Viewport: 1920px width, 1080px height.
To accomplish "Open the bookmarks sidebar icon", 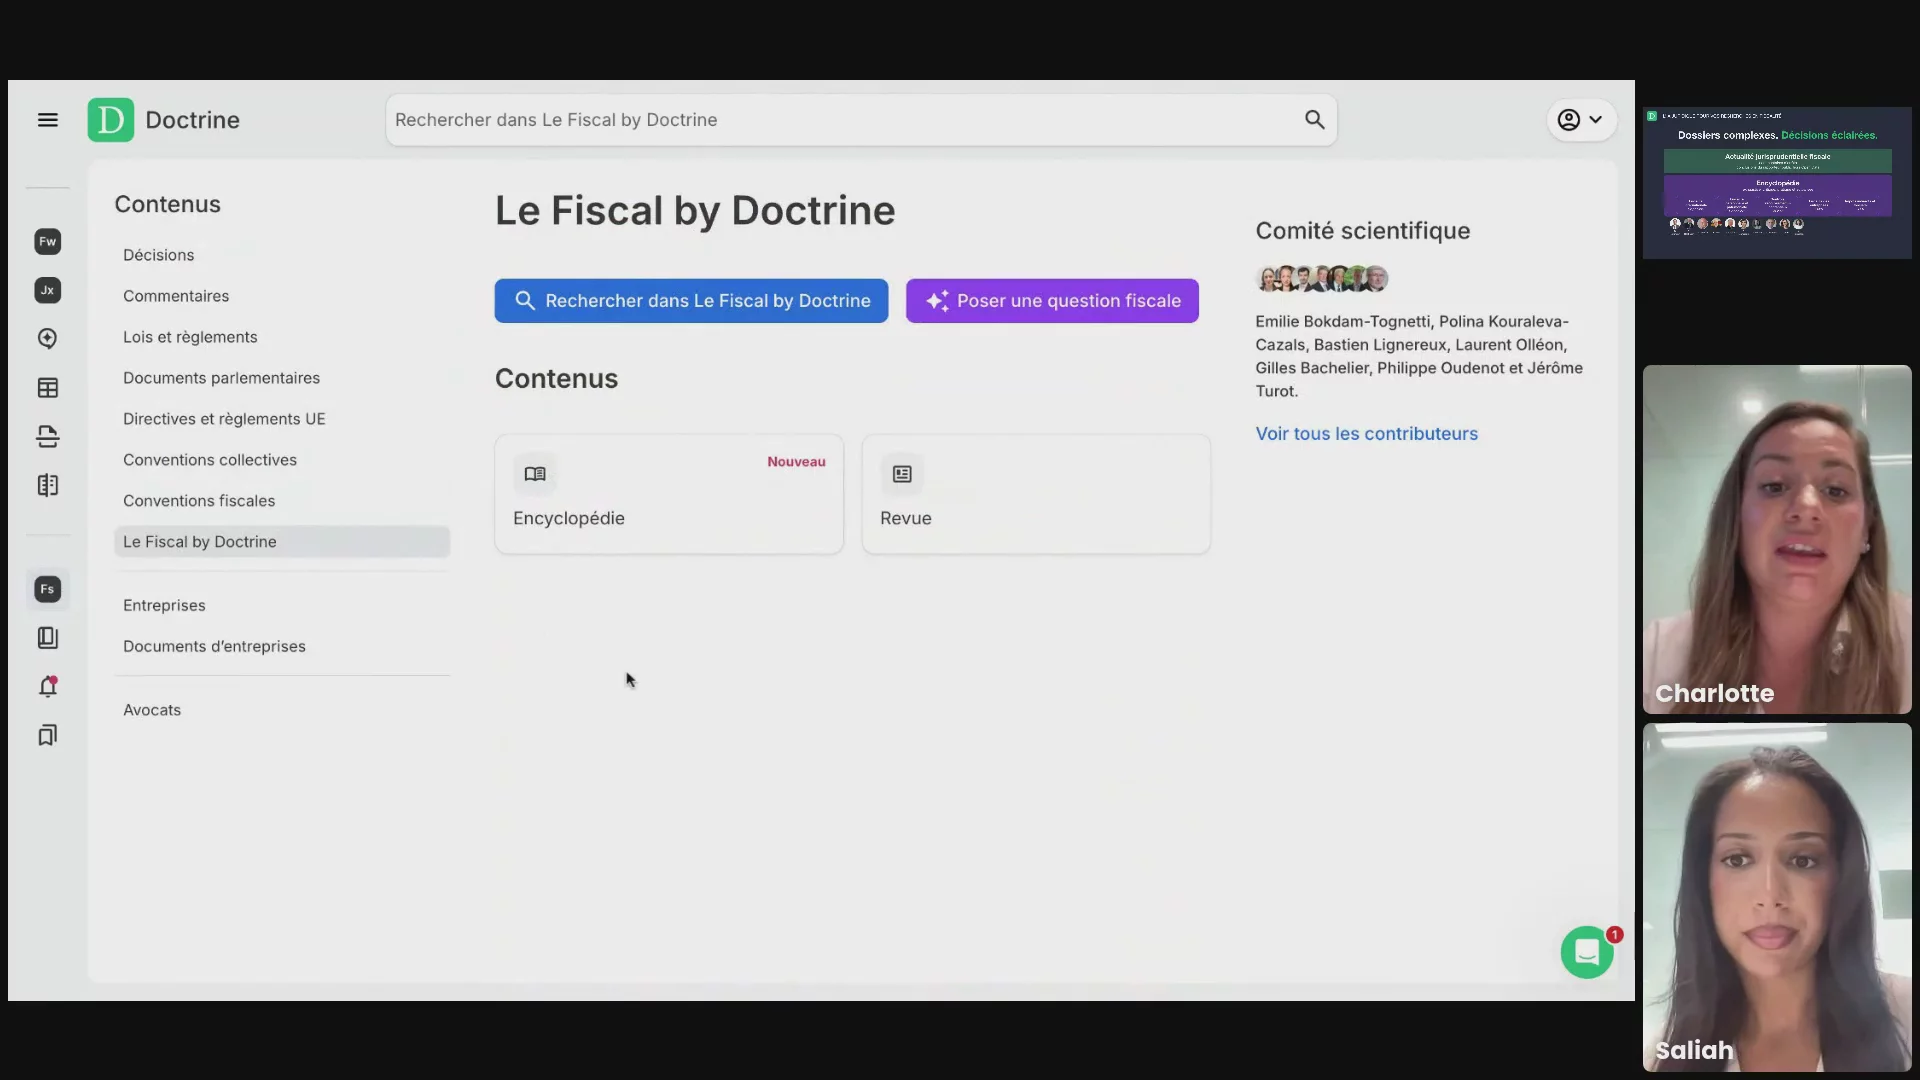I will coord(47,736).
